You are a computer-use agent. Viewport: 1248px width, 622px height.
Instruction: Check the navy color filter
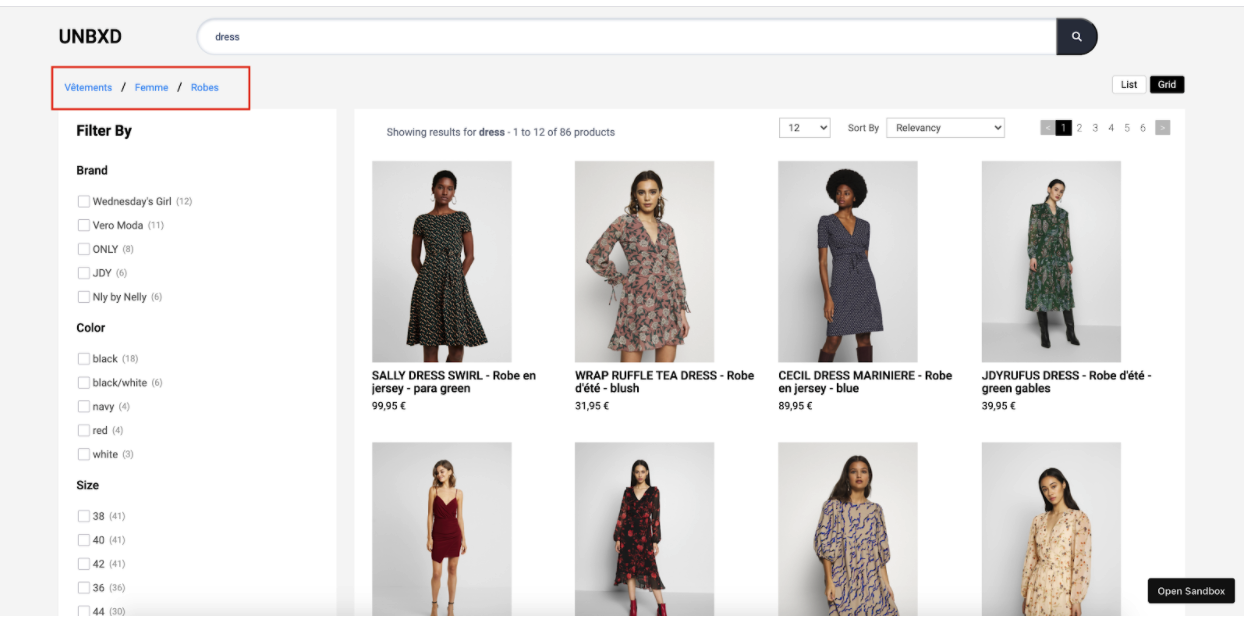coord(84,406)
